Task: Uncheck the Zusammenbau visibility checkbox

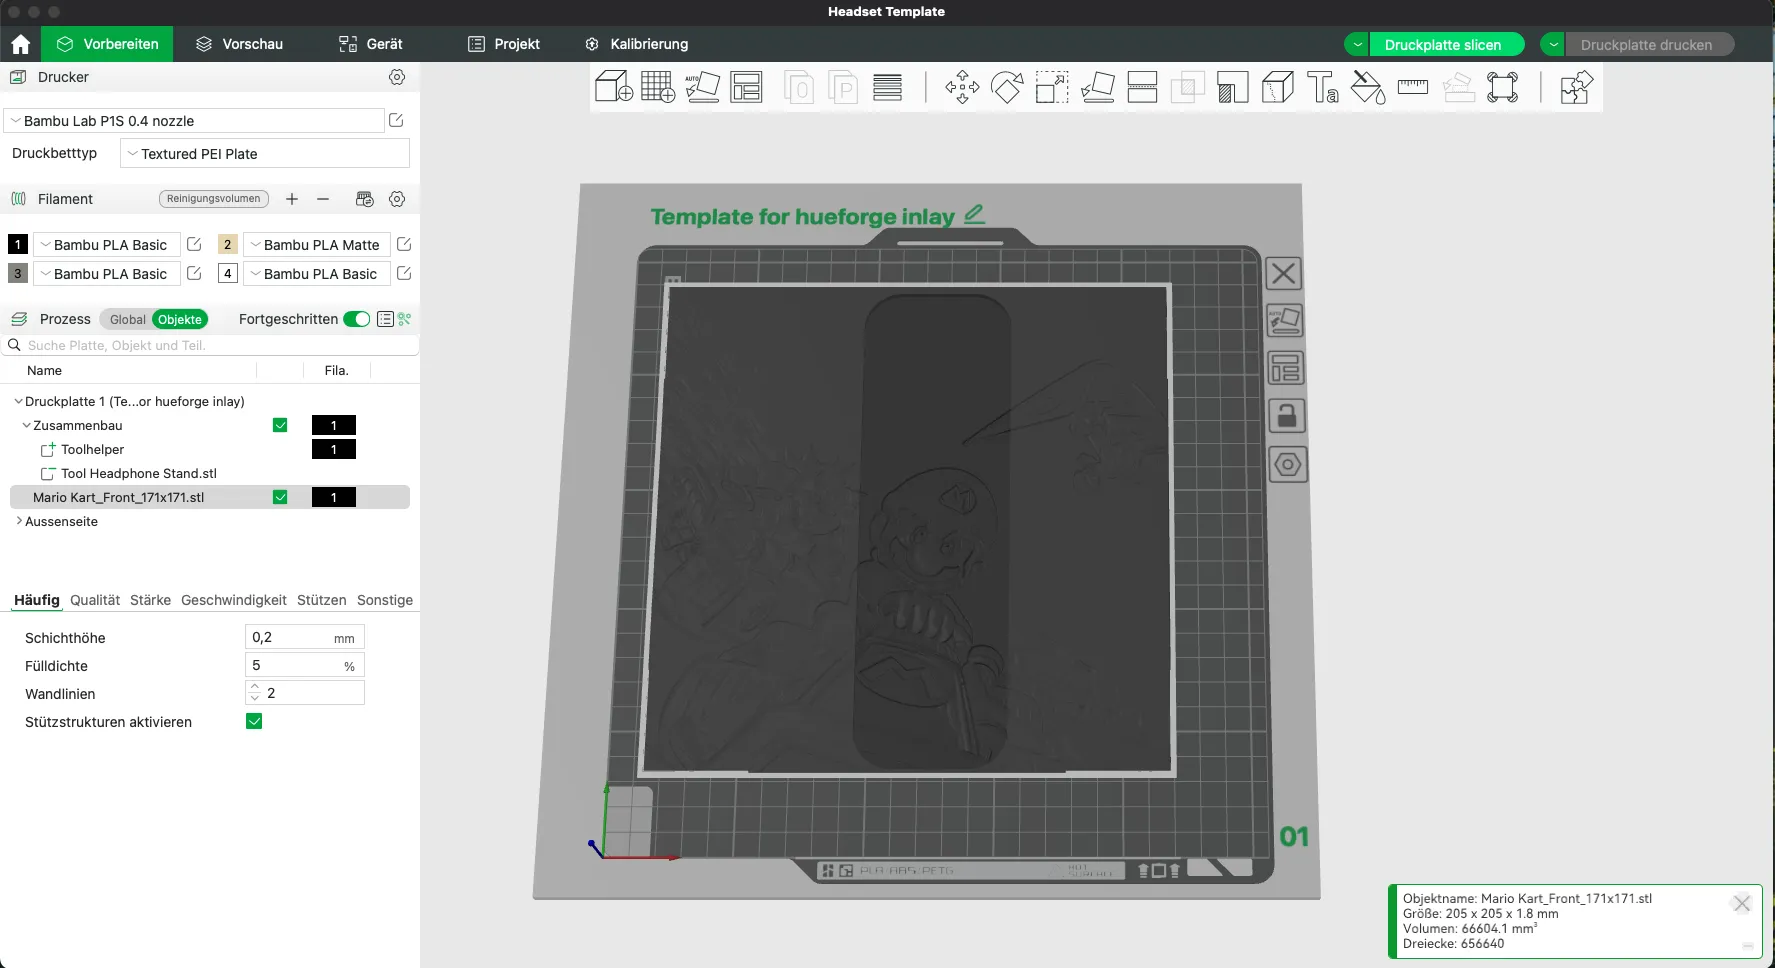Action: tap(280, 425)
